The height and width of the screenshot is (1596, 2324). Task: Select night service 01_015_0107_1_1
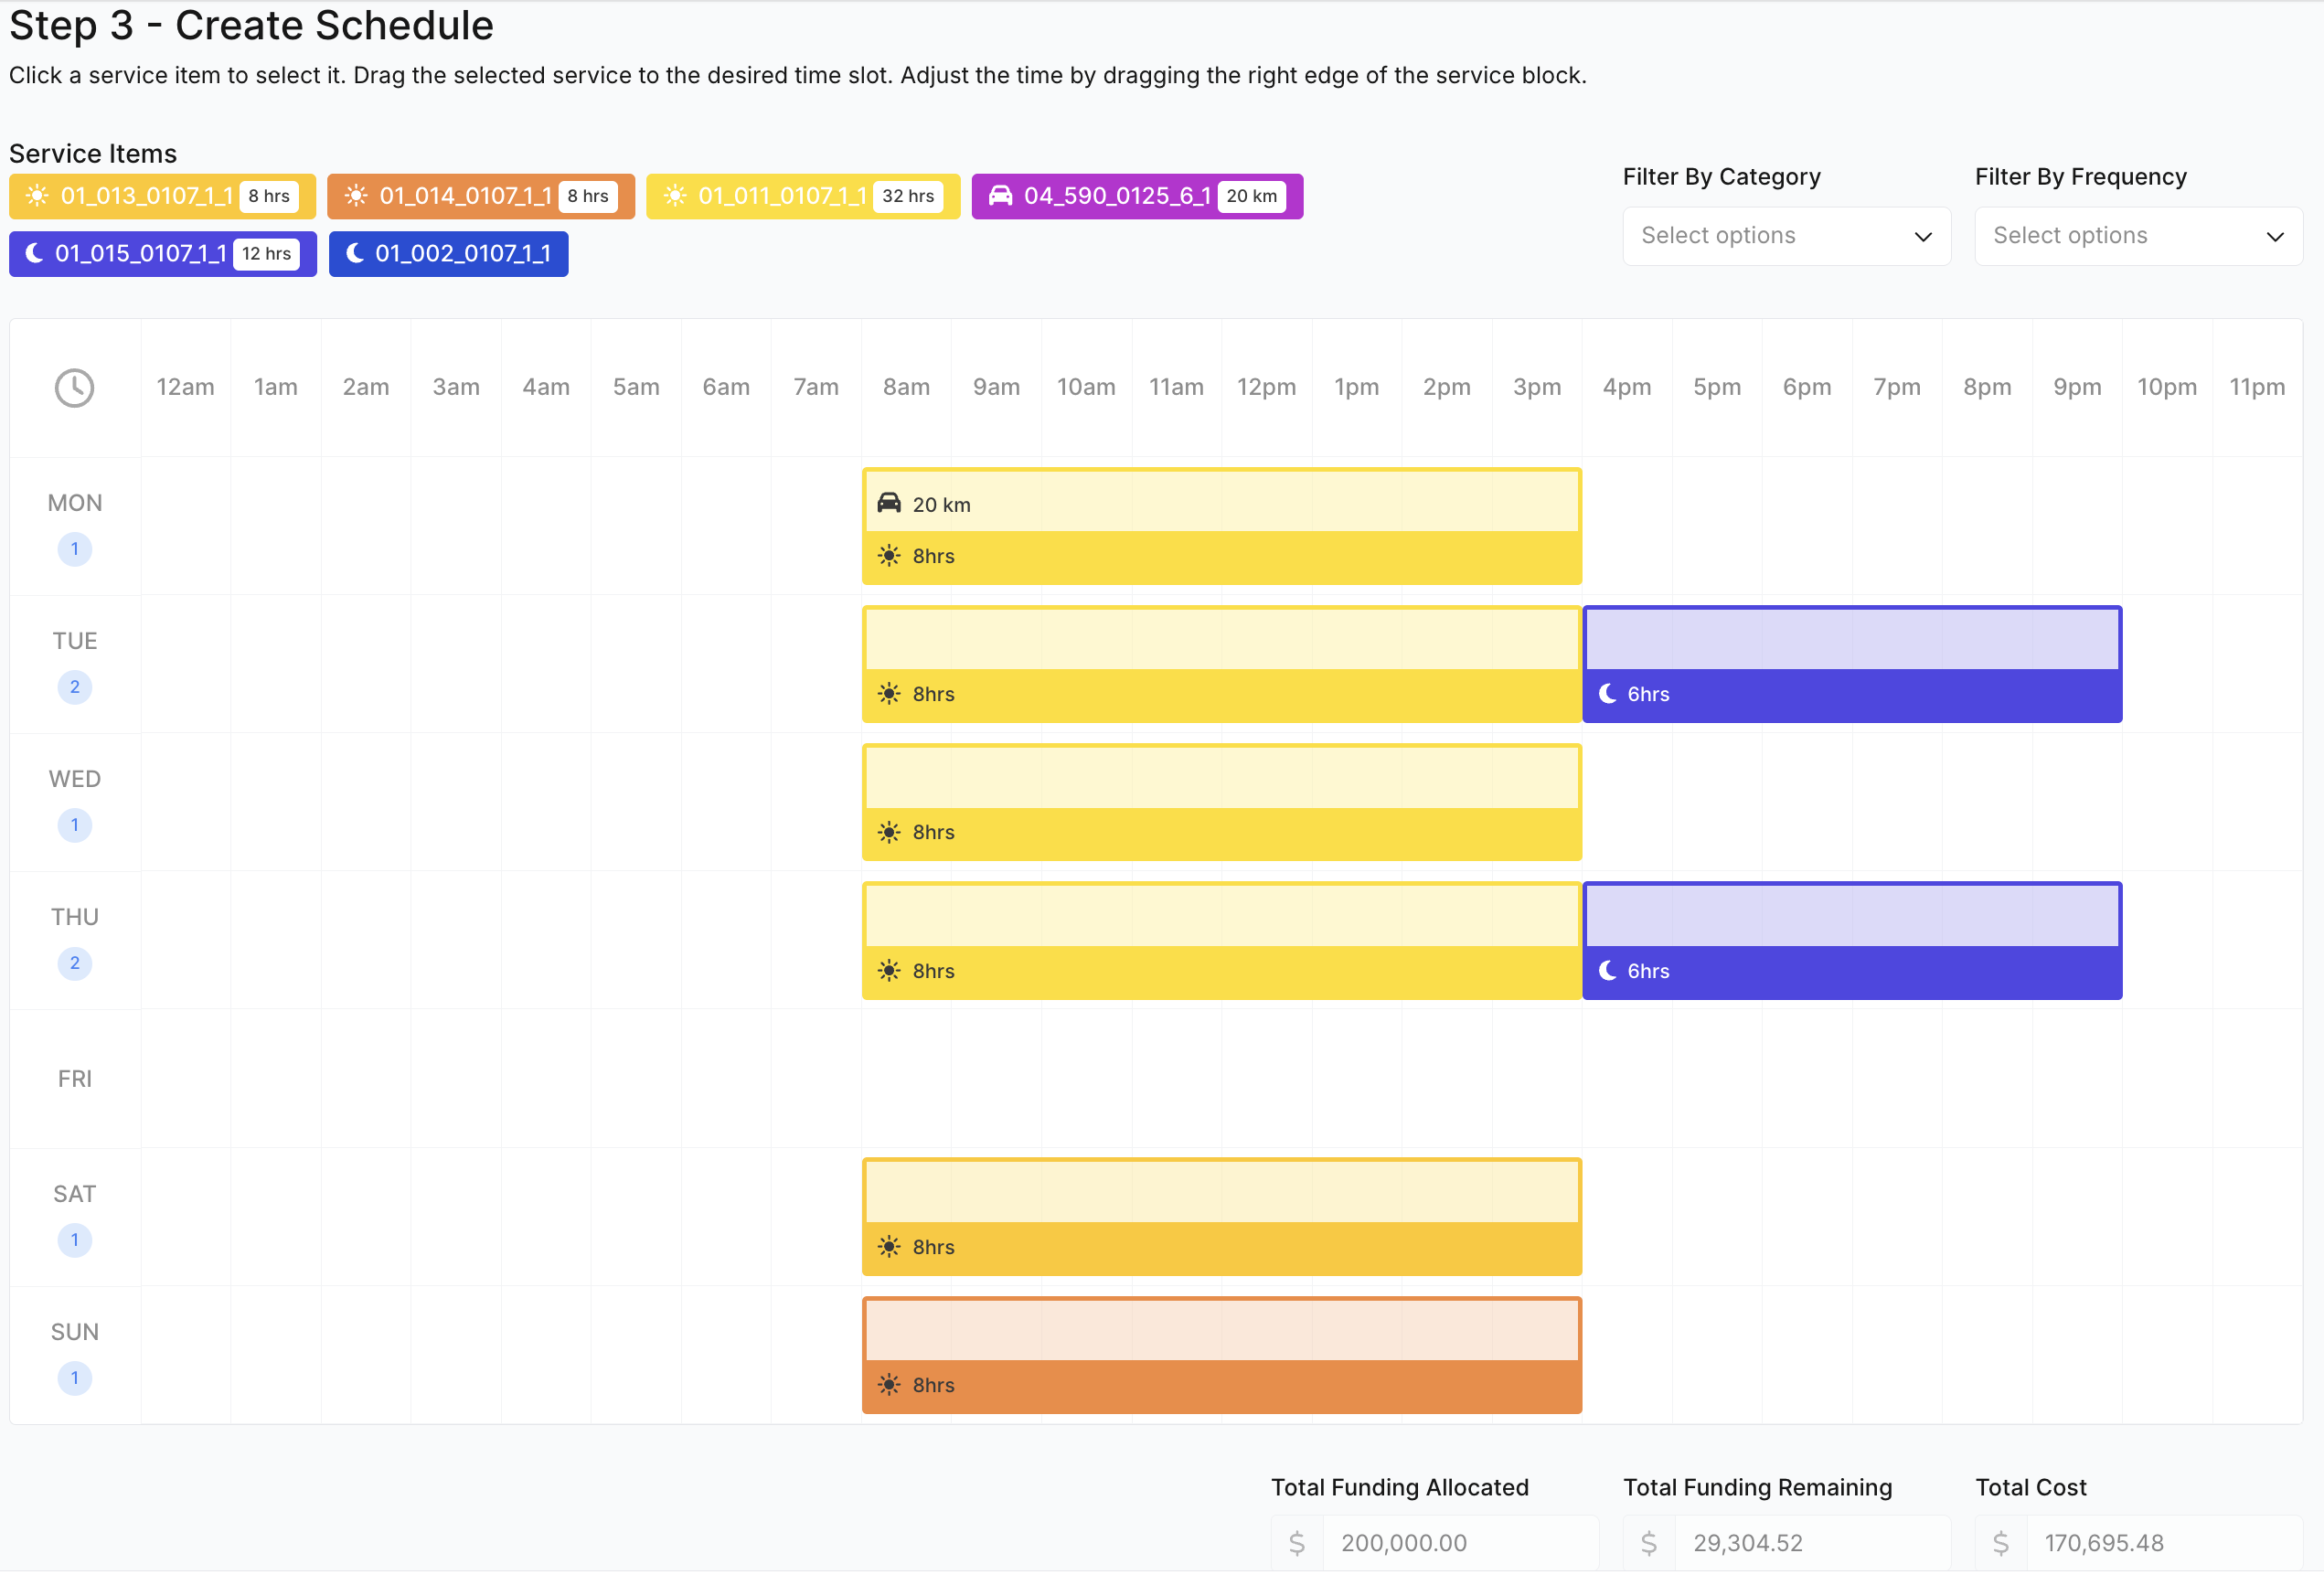tap(163, 254)
